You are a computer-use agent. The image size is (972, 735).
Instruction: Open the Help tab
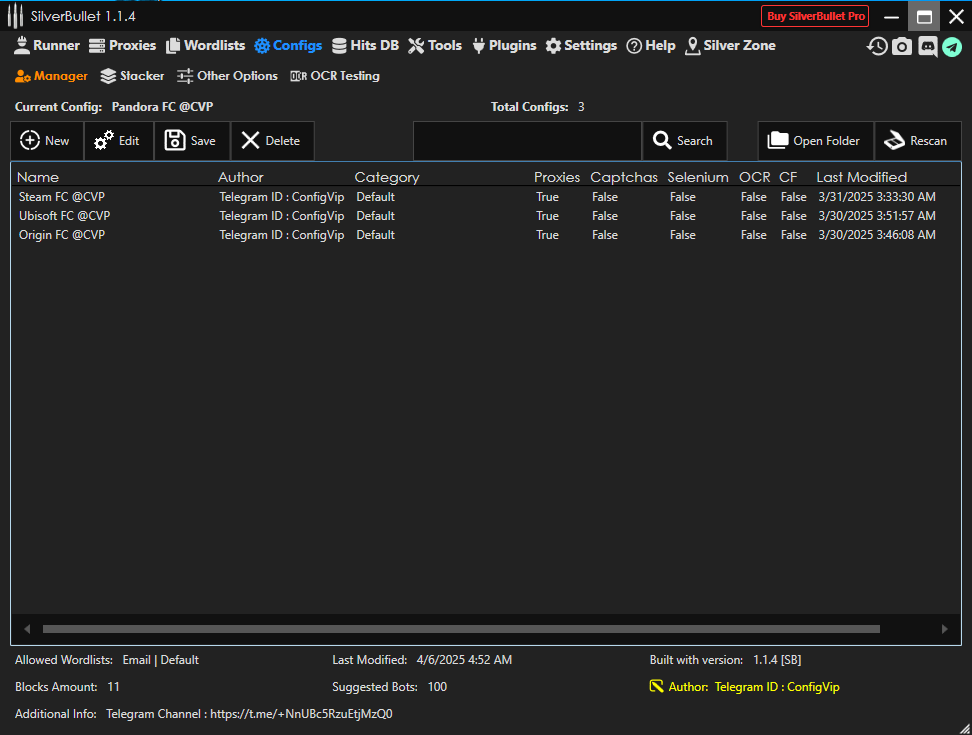651,46
